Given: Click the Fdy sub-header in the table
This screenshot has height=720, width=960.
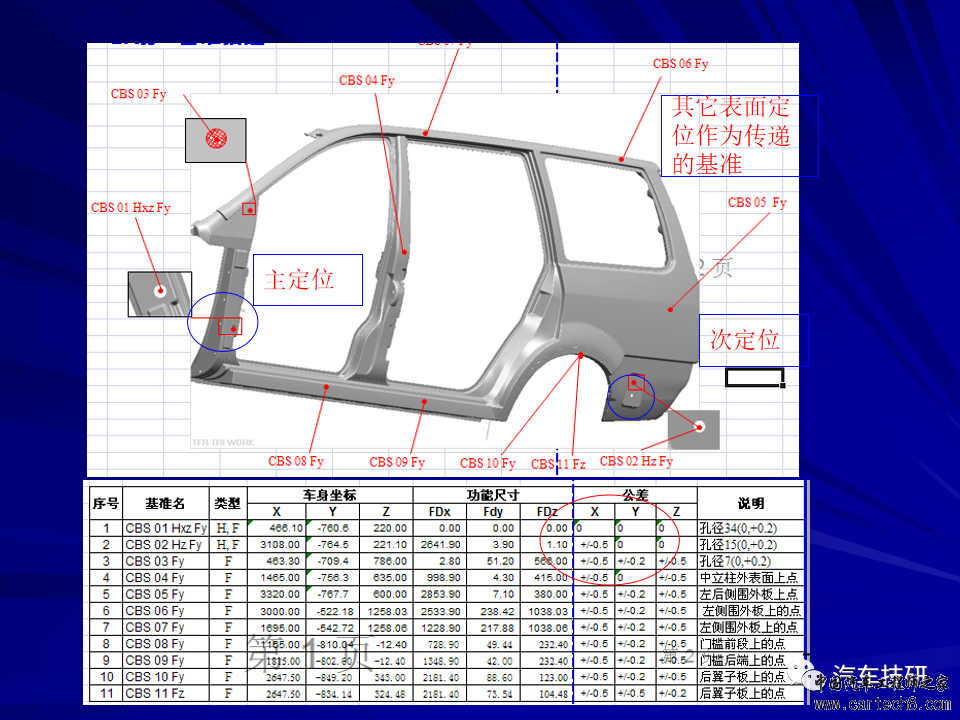Looking at the screenshot, I should (493, 512).
